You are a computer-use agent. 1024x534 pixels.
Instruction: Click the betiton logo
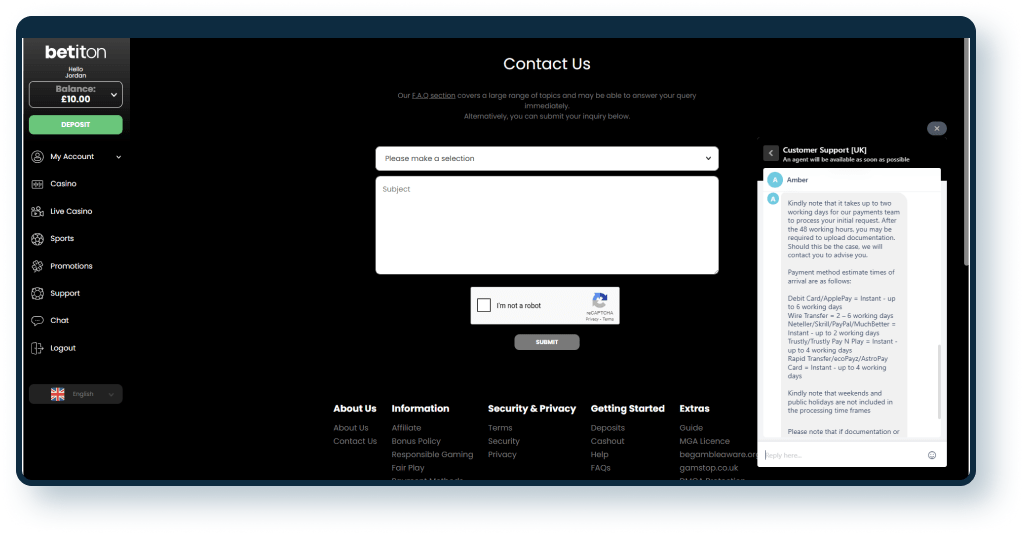75,52
